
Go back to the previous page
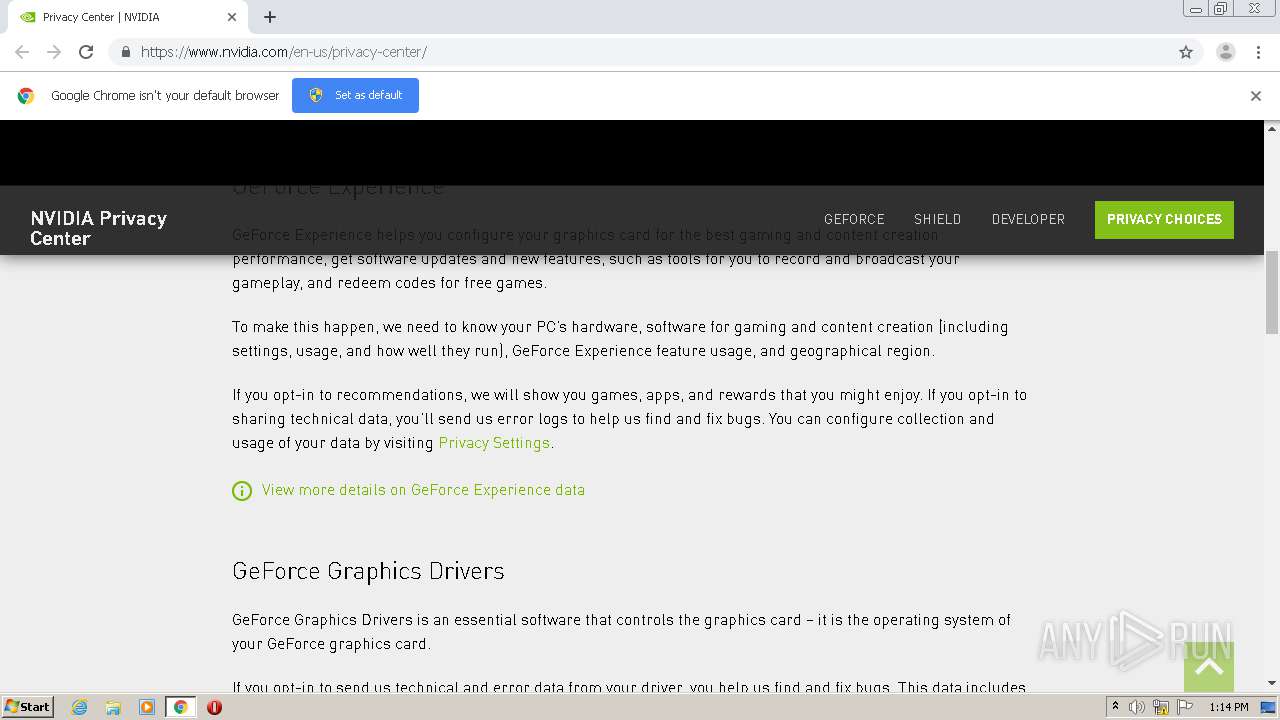(22, 52)
